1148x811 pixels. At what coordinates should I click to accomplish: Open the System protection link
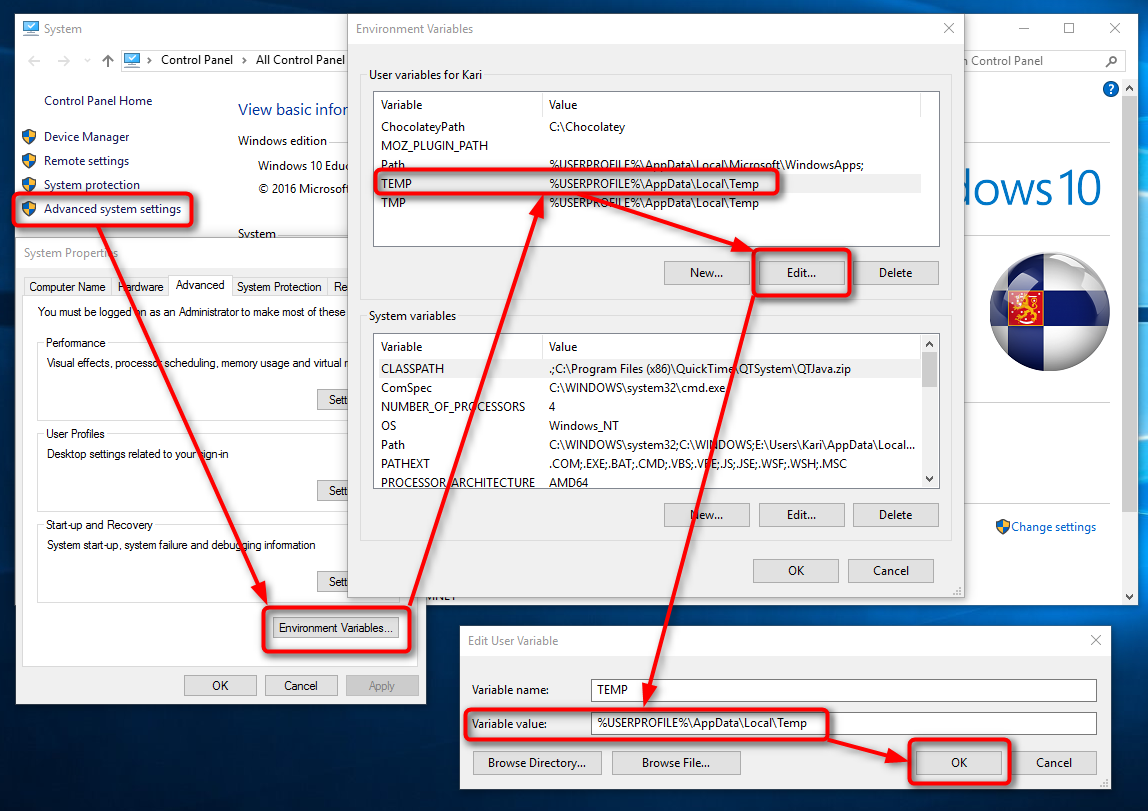click(92, 185)
